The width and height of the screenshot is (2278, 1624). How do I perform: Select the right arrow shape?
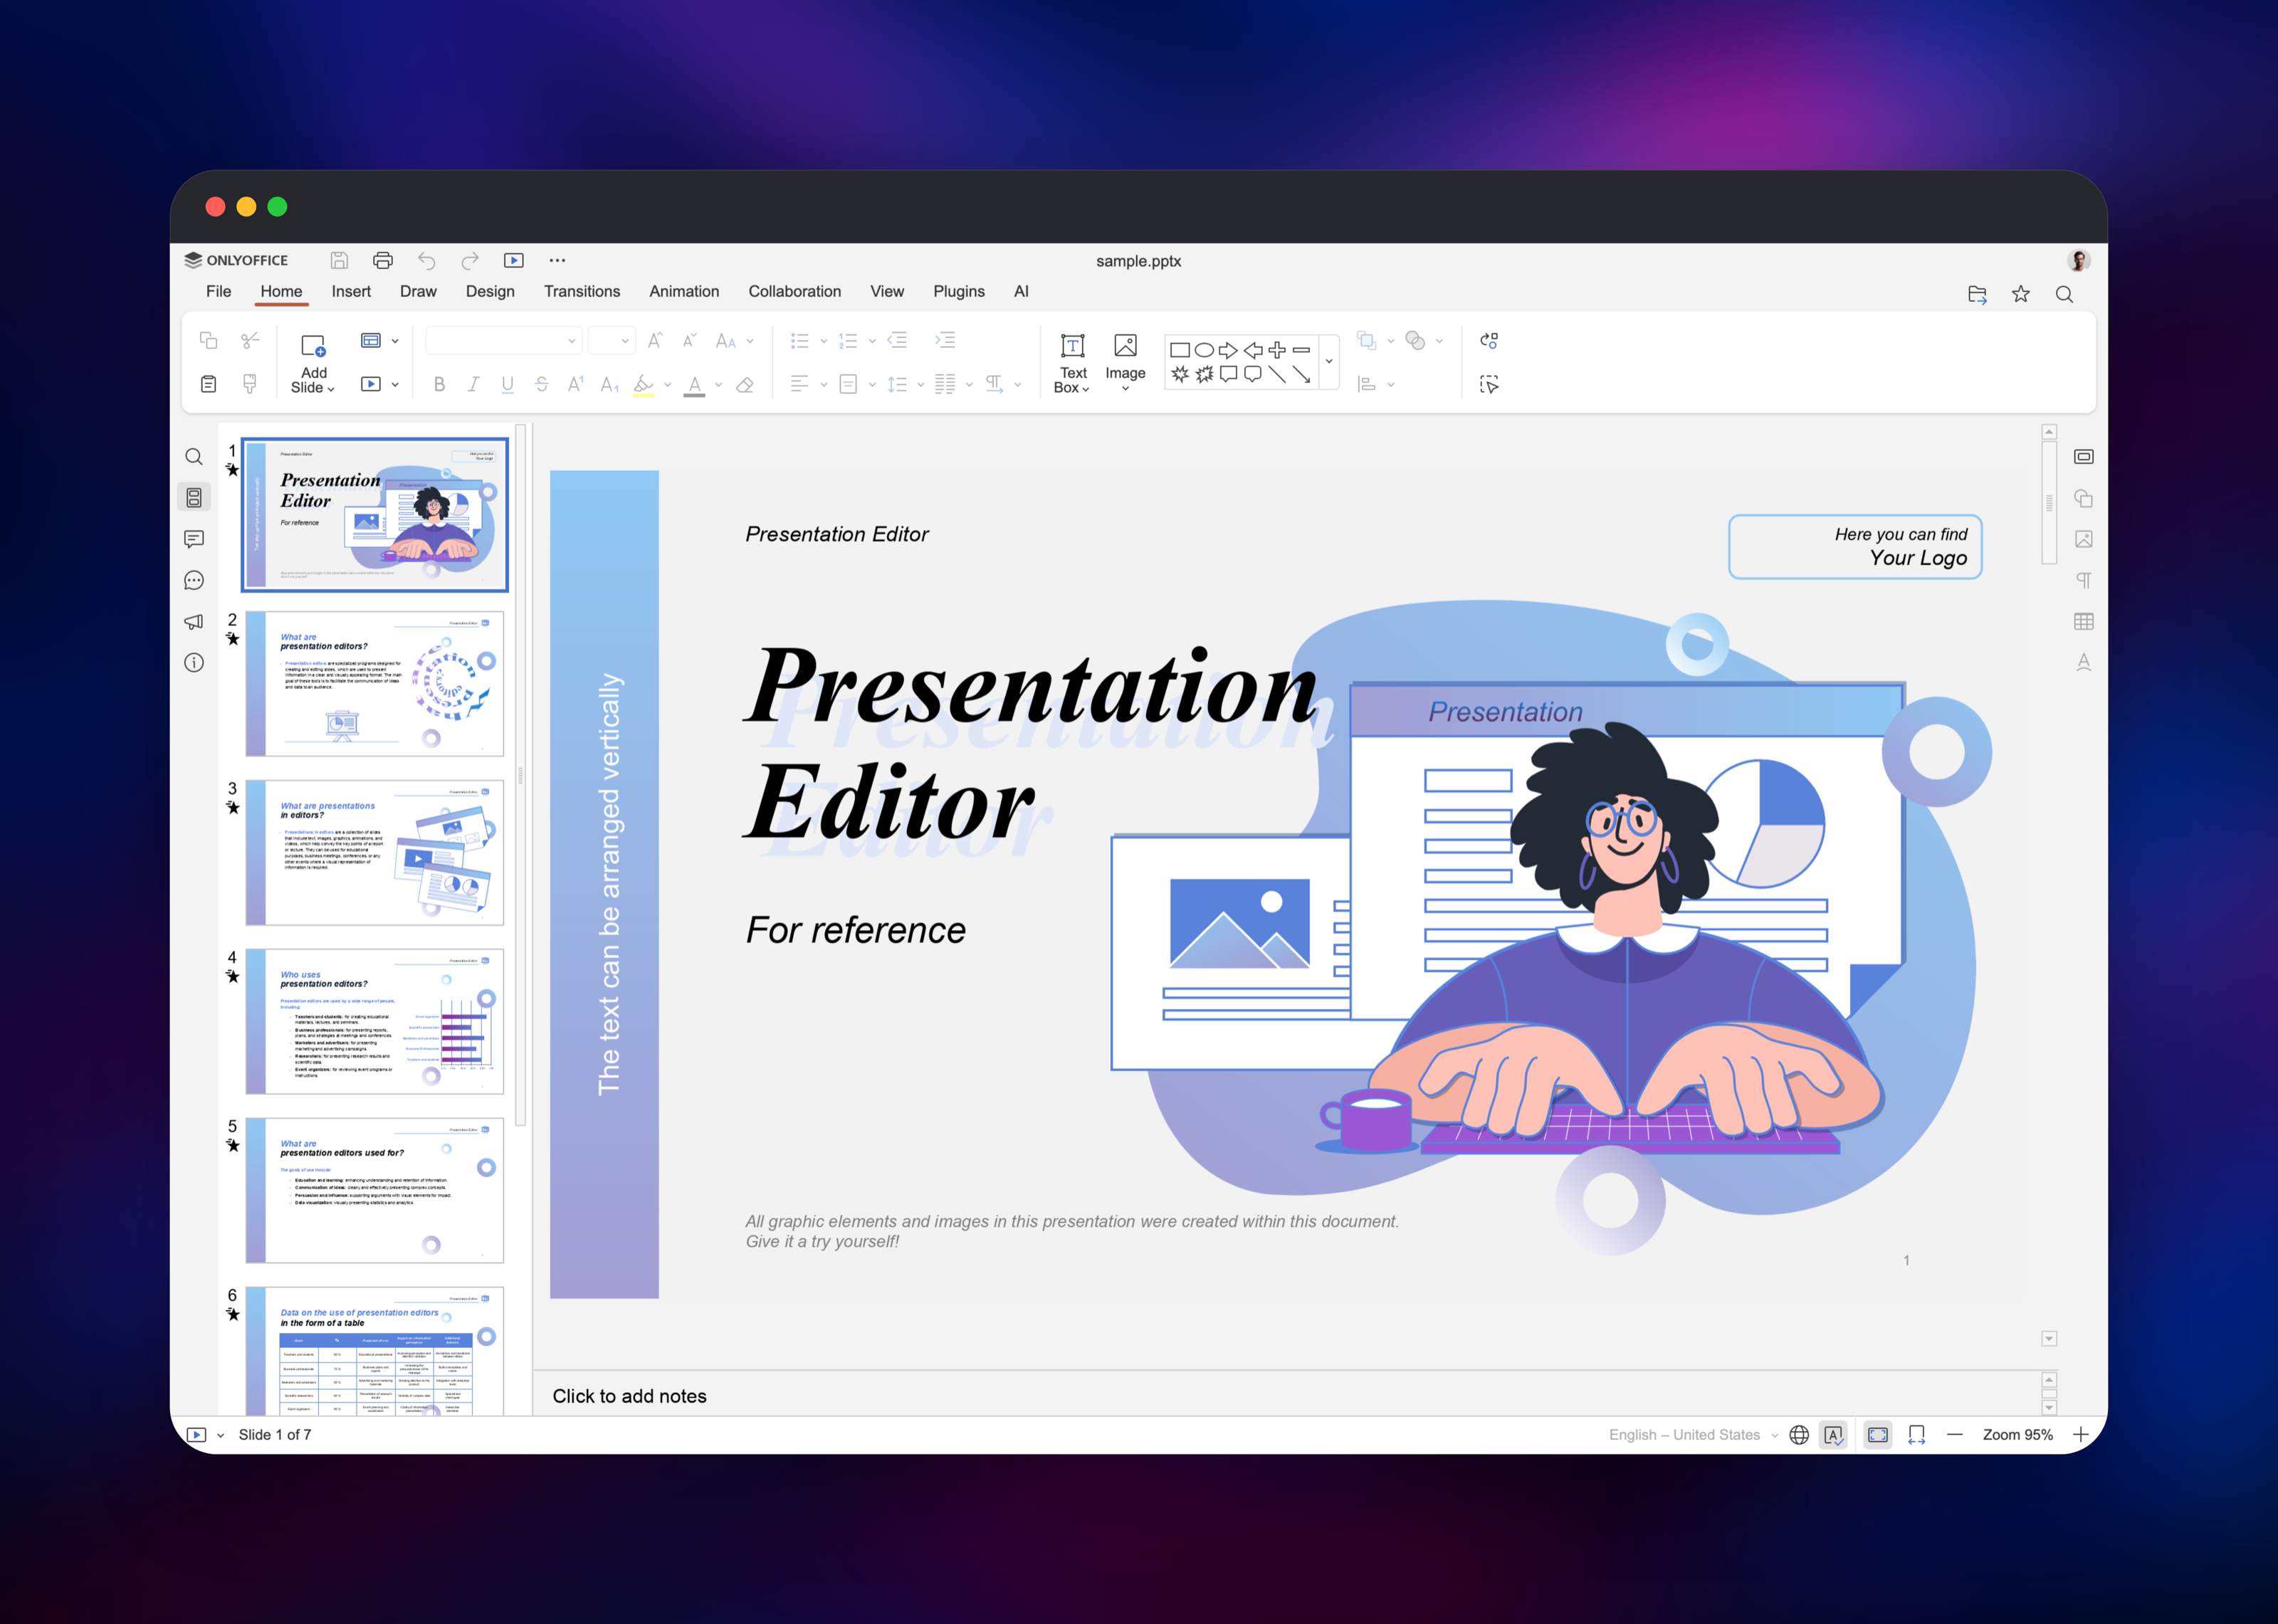tap(1228, 350)
